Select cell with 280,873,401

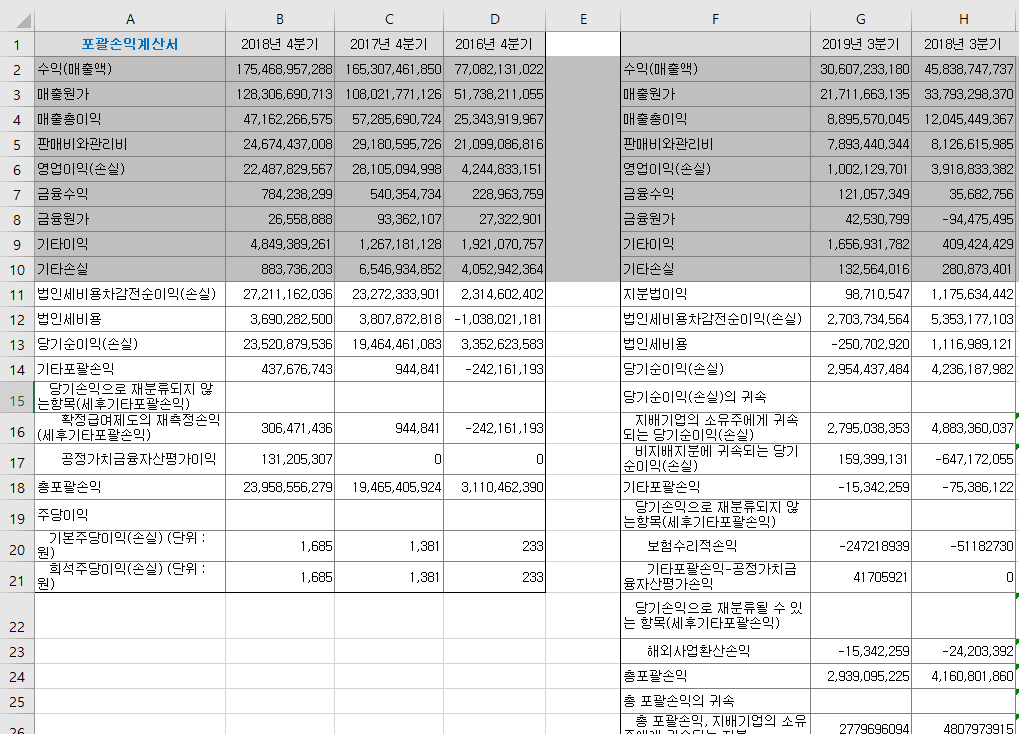pyautogui.click(x=965, y=269)
